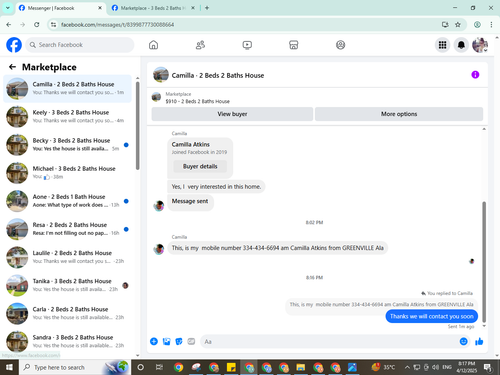
Task: Open the Facebook logo home link
Action: [14, 45]
